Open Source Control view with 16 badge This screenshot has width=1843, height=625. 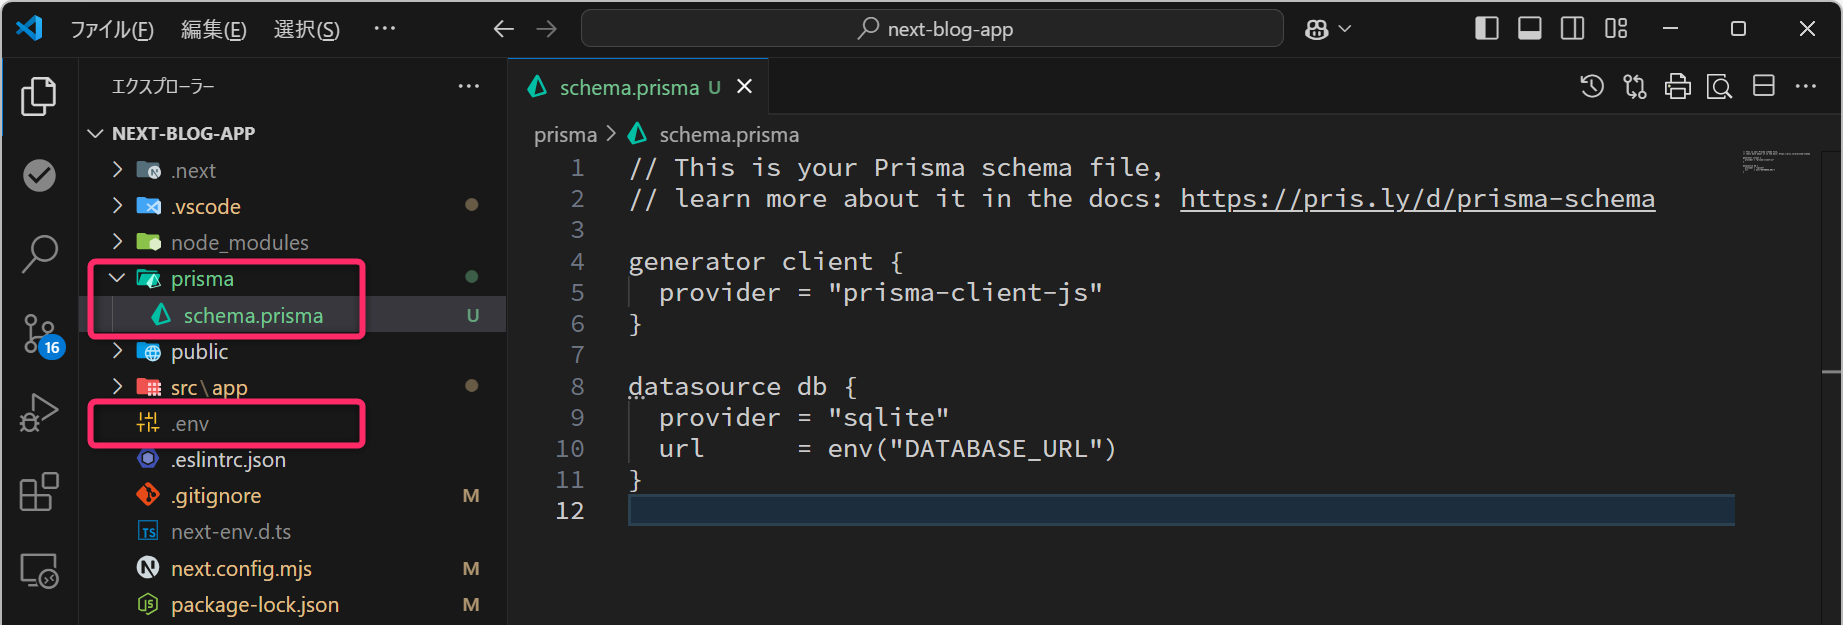40,334
